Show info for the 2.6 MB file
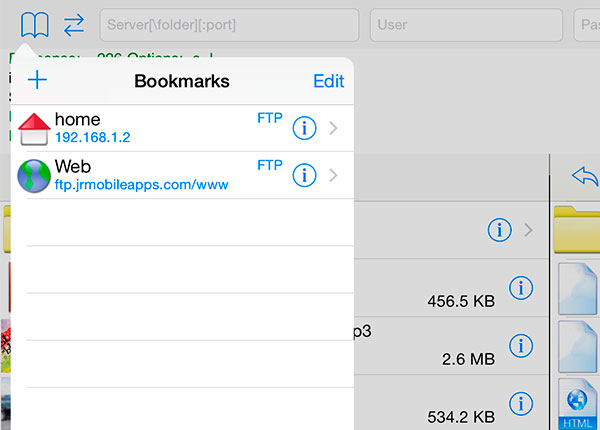 [520, 345]
